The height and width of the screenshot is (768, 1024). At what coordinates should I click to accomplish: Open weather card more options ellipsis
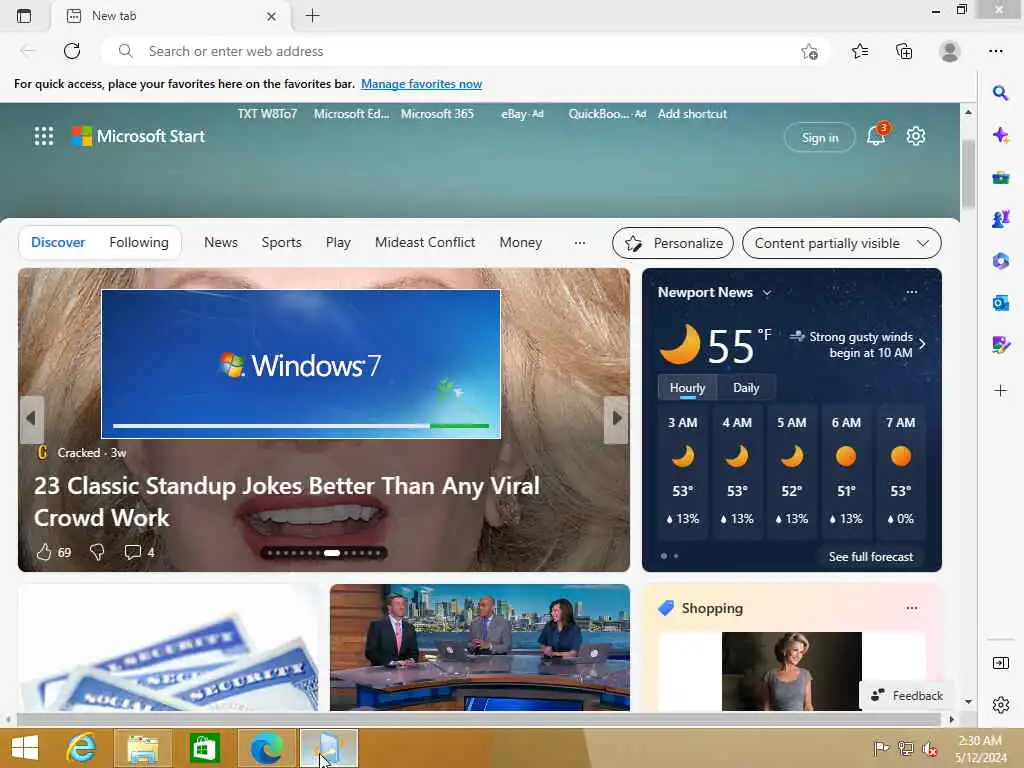912,292
